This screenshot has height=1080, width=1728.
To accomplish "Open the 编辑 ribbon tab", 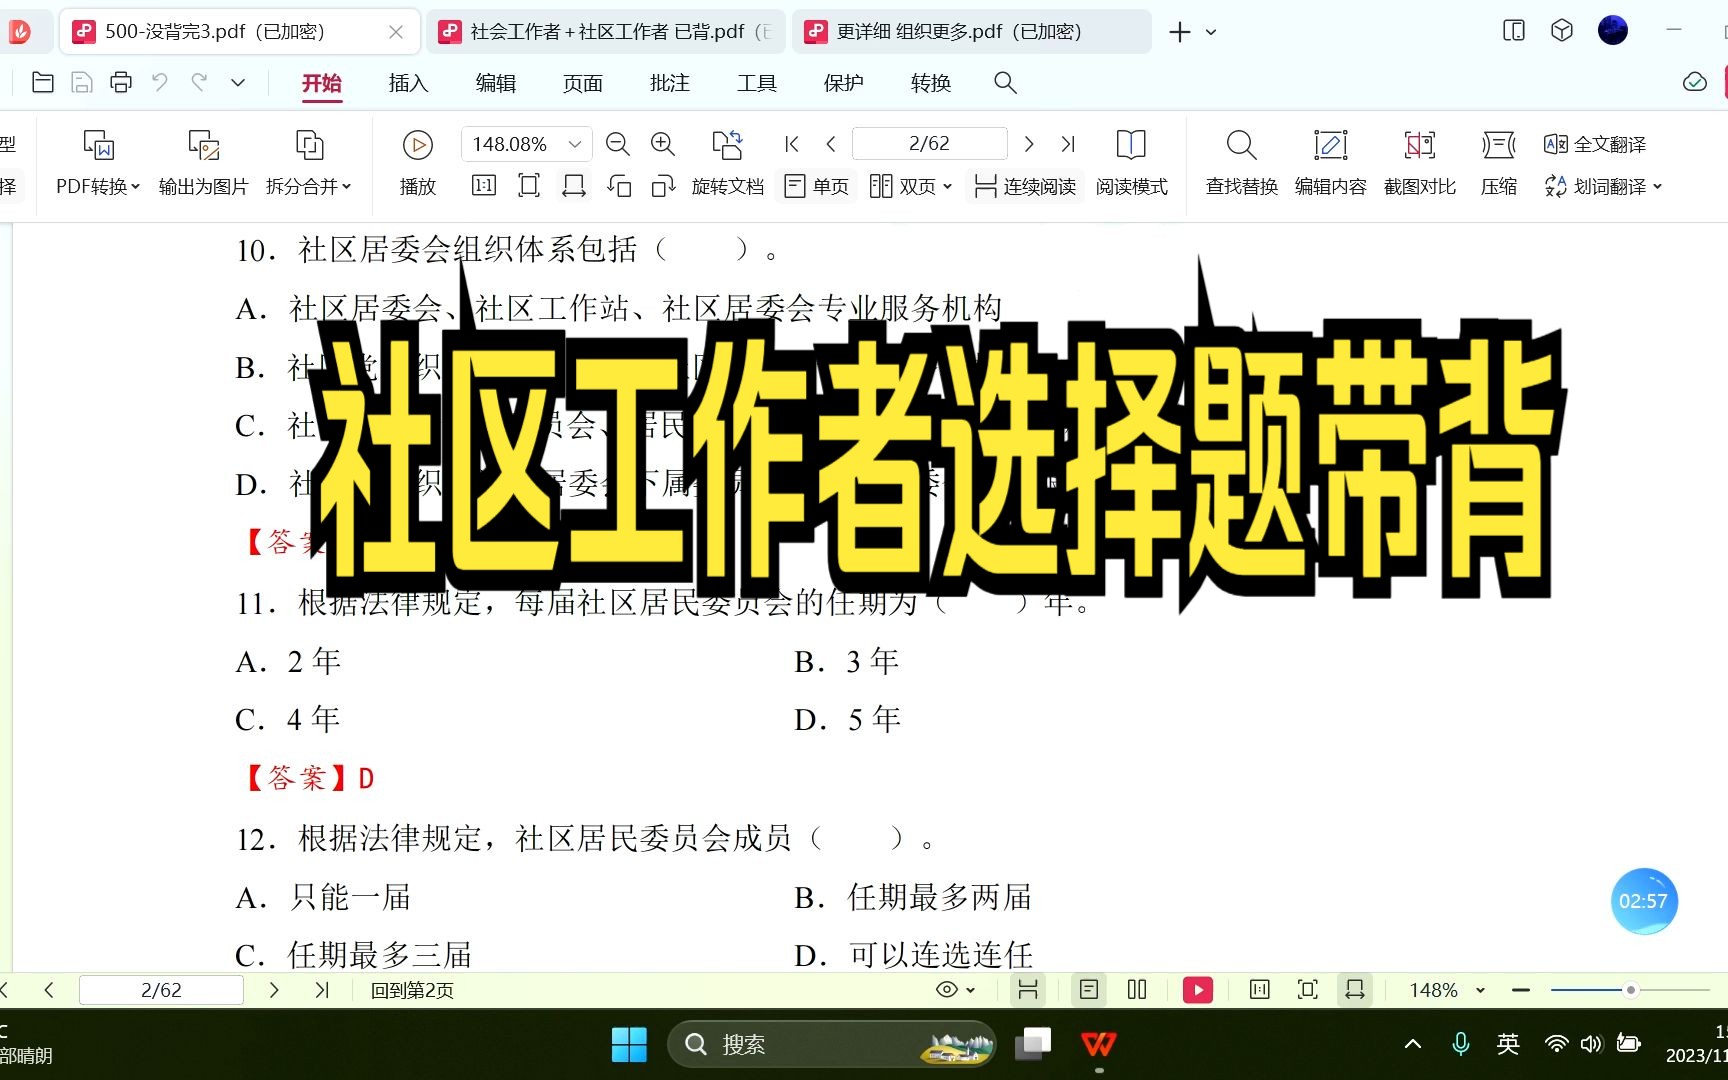I will click(x=495, y=83).
